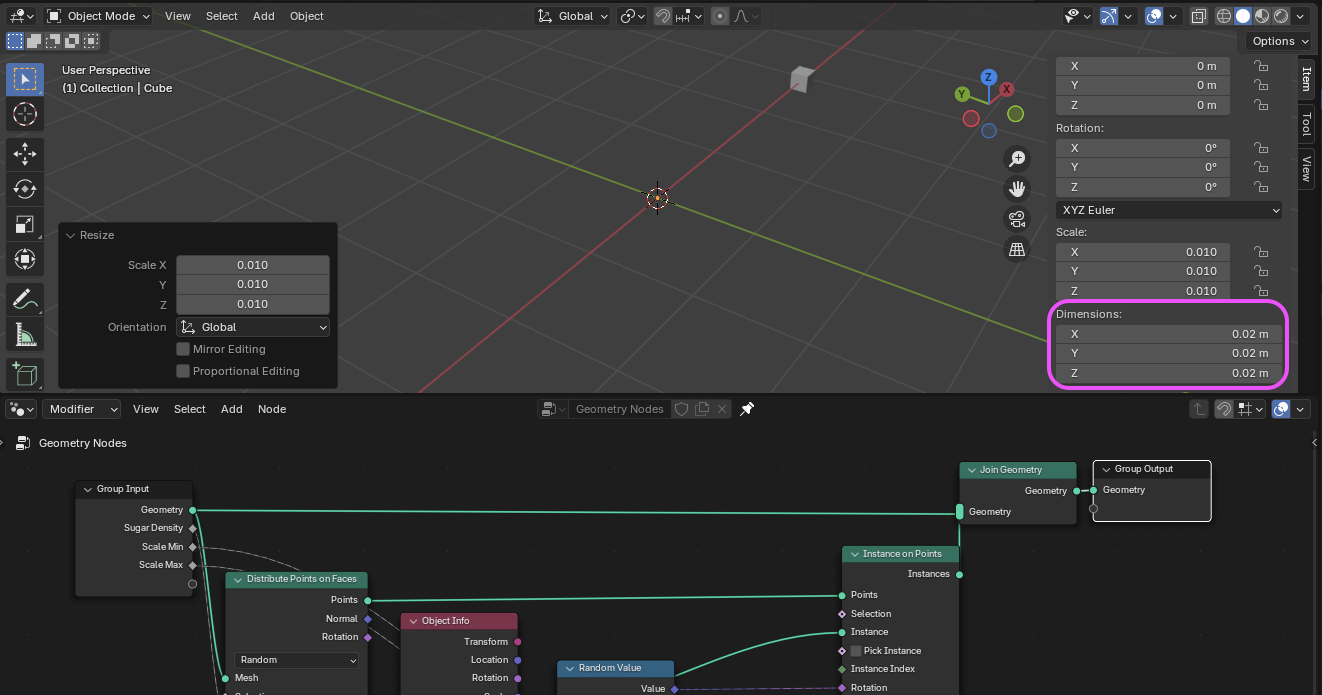This screenshot has width=1322, height=695.
Task: Collapse the Resize operator panel
Action: [x=71, y=235]
